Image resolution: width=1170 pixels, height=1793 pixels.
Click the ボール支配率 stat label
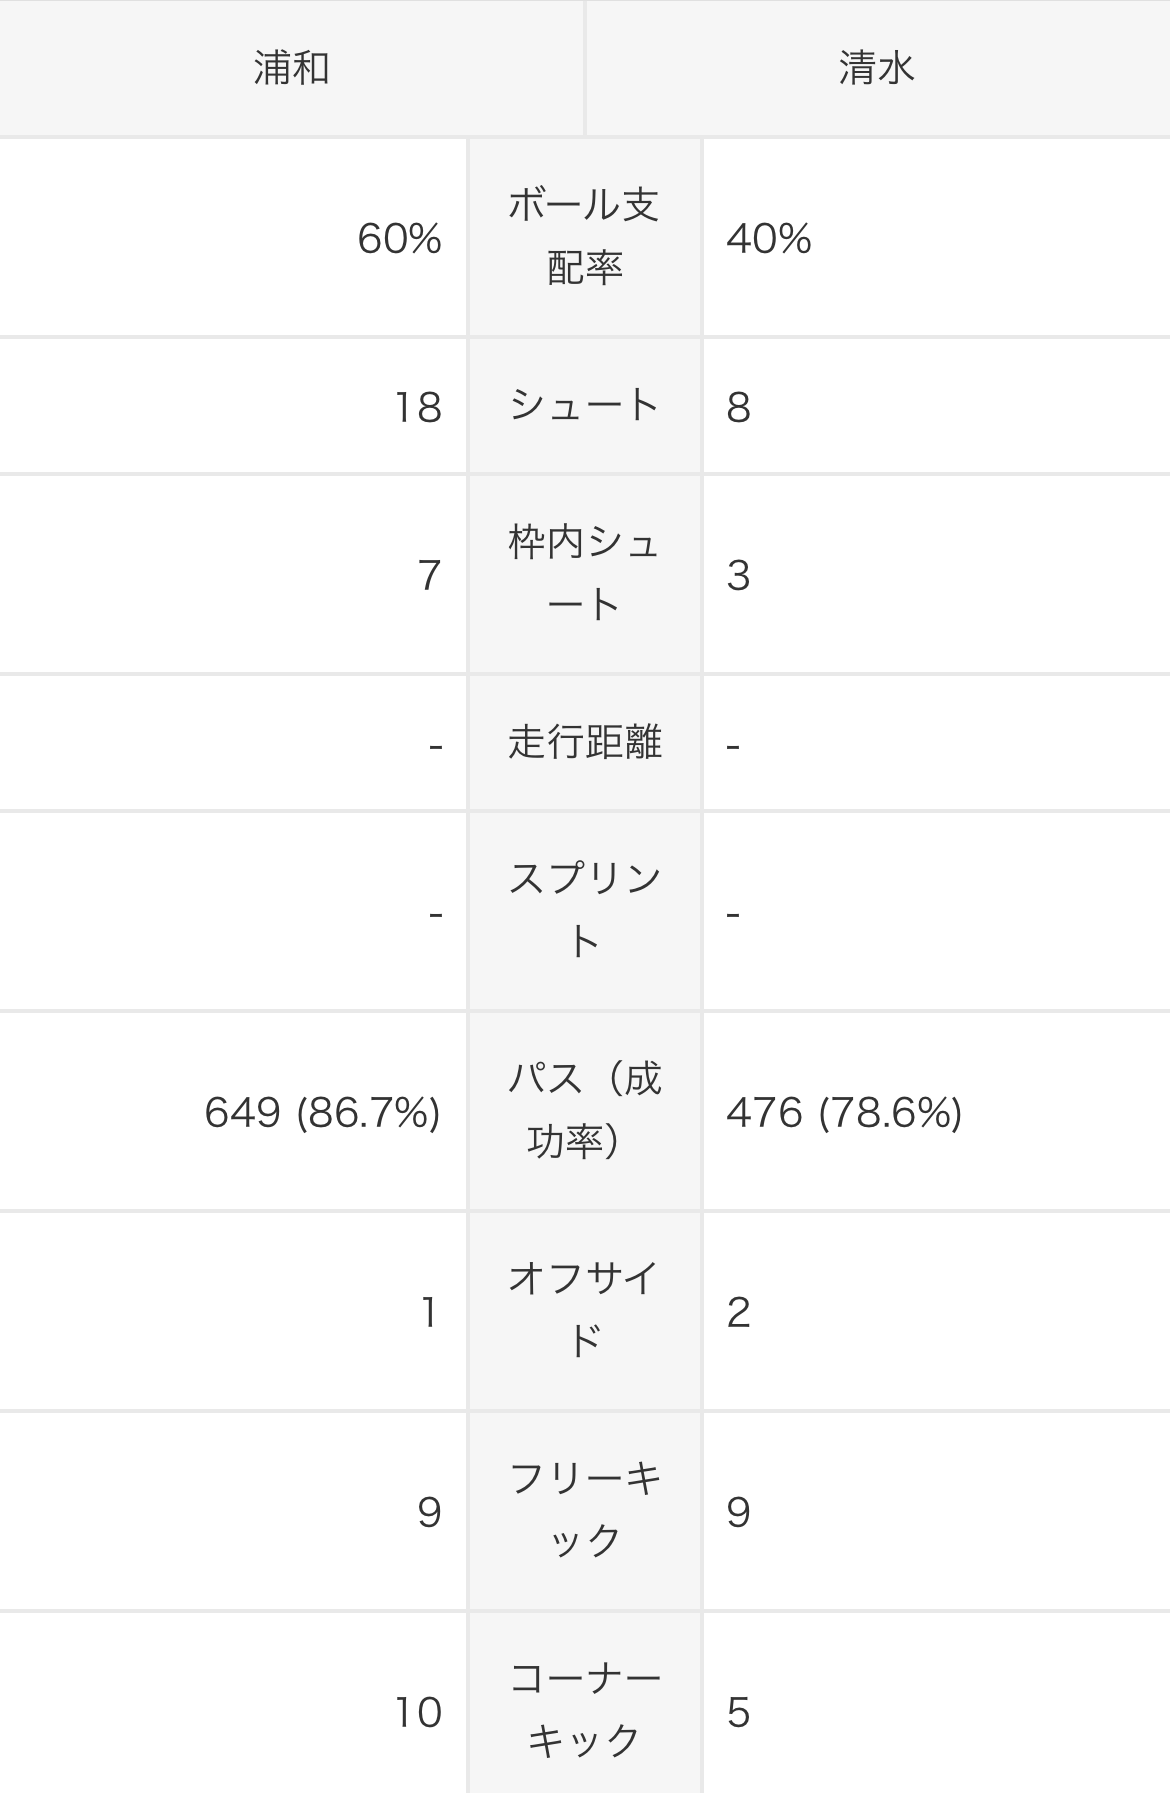[x=584, y=237]
